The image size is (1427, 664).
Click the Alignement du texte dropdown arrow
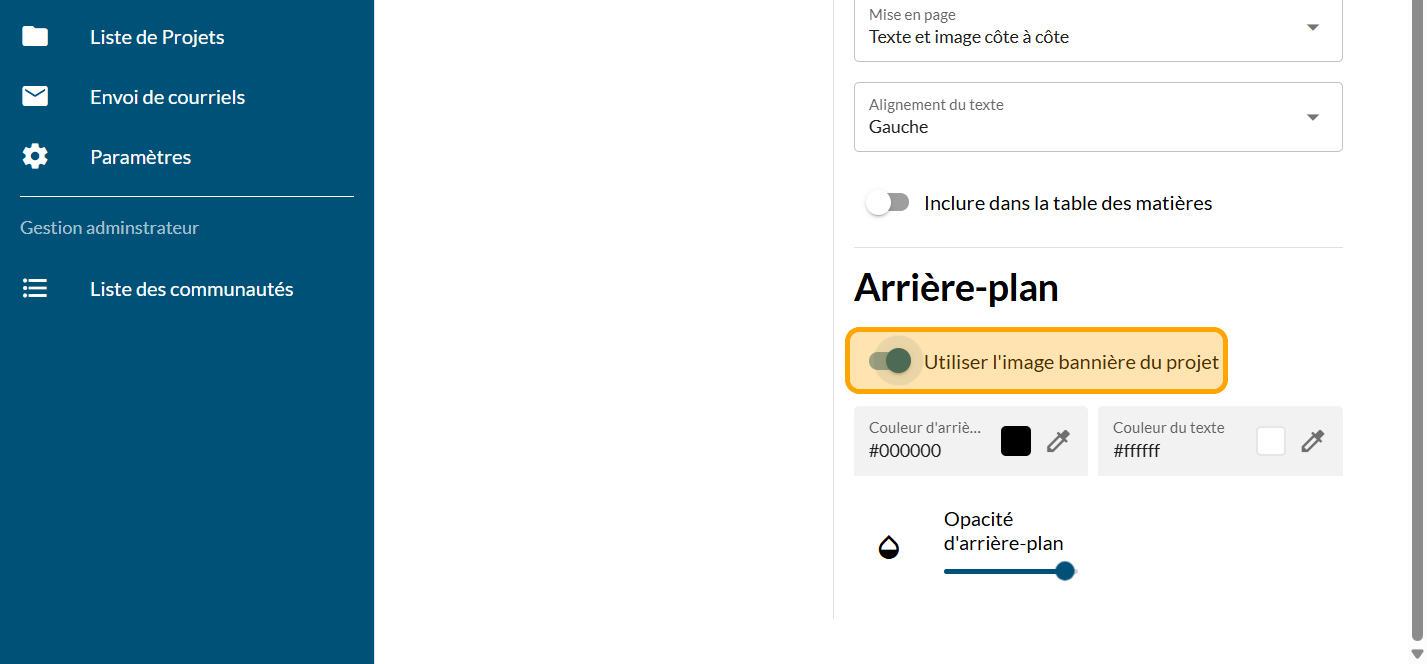1313,117
